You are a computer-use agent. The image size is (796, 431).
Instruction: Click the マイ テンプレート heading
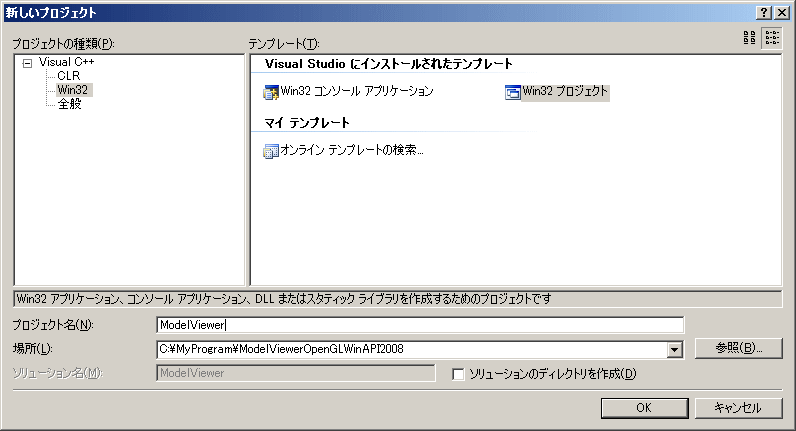pyautogui.click(x=307, y=123)
